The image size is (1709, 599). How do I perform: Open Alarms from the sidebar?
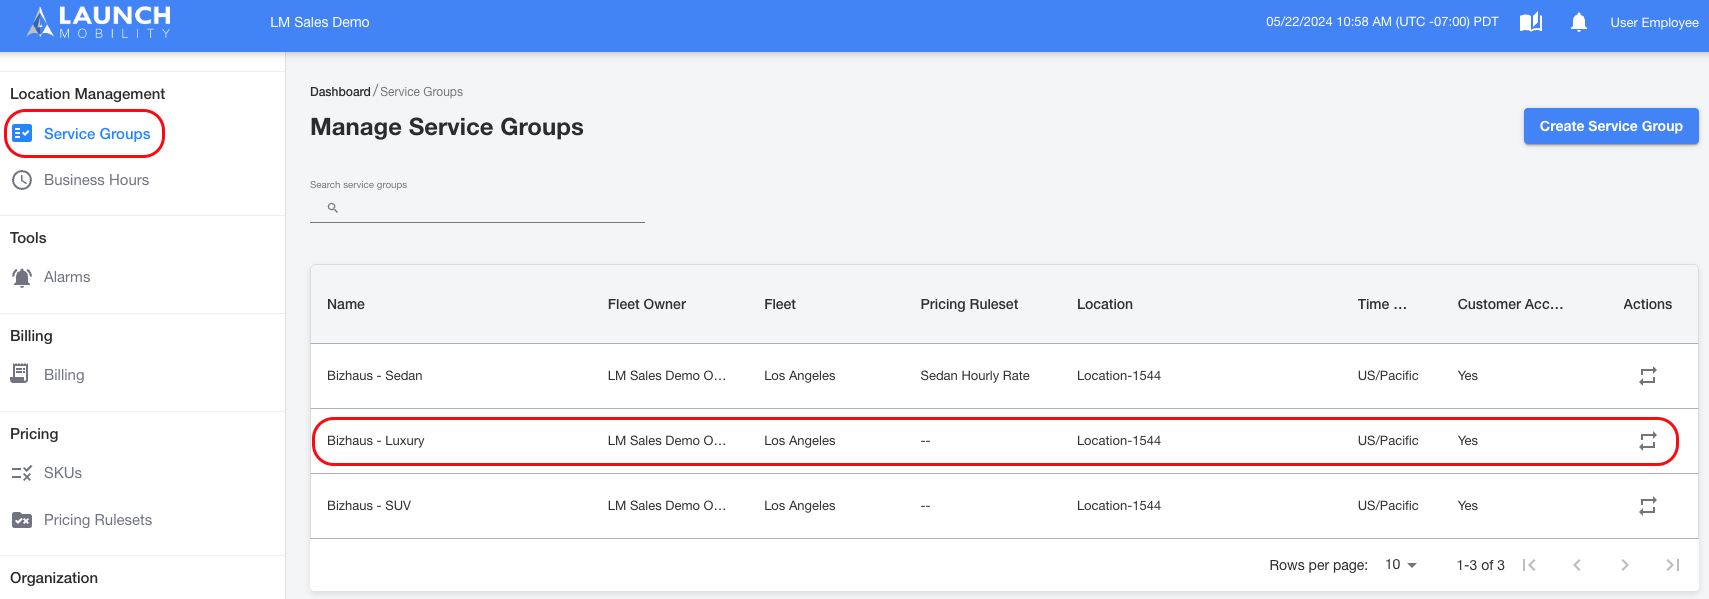point(67,277)
